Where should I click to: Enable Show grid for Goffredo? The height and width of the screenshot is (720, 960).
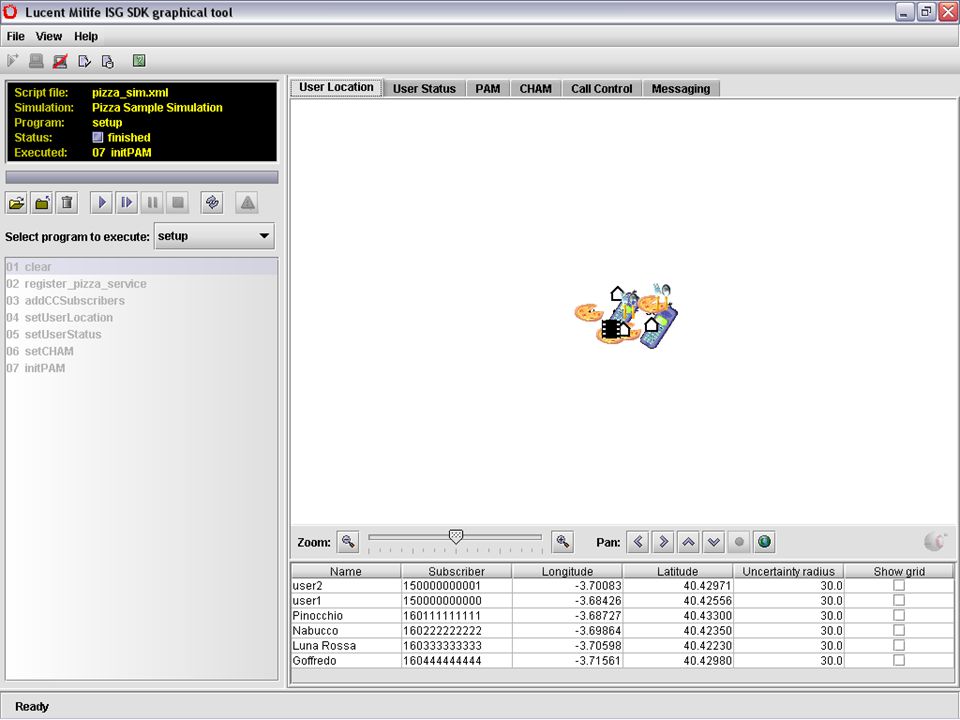(x=899, y=661)
